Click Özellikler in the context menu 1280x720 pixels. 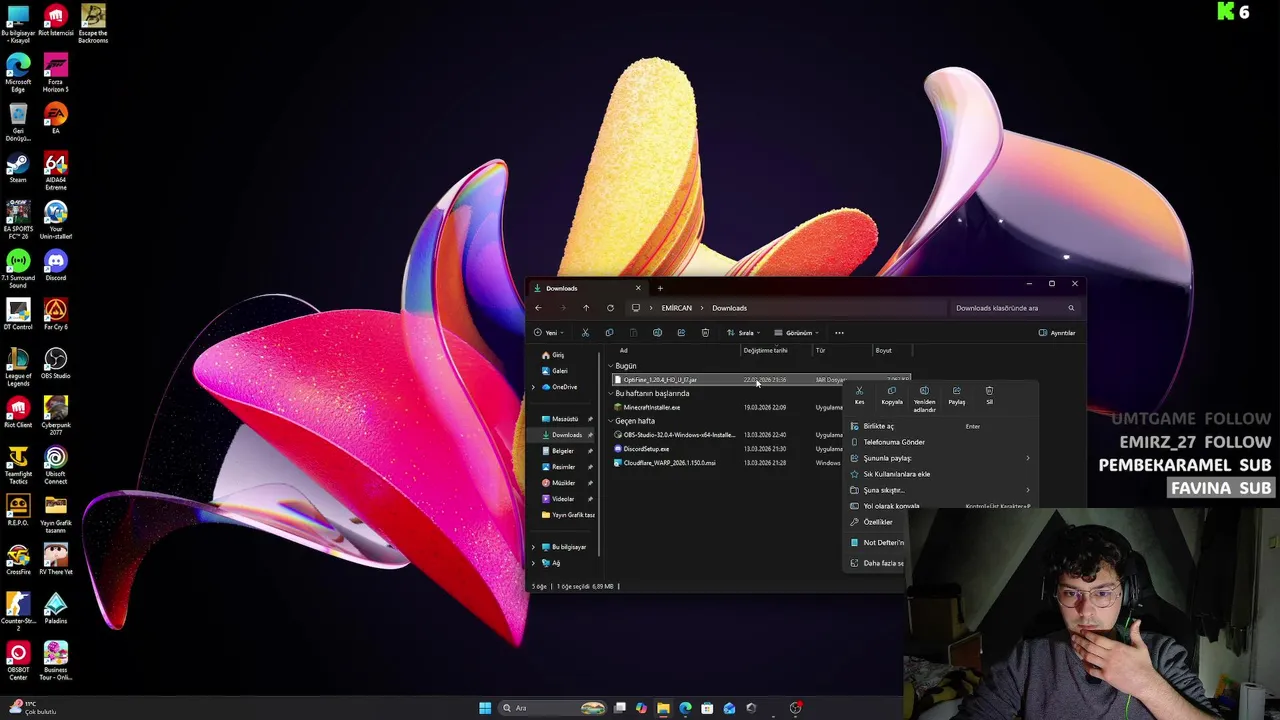pyautogui.click(x=878, y=522)
